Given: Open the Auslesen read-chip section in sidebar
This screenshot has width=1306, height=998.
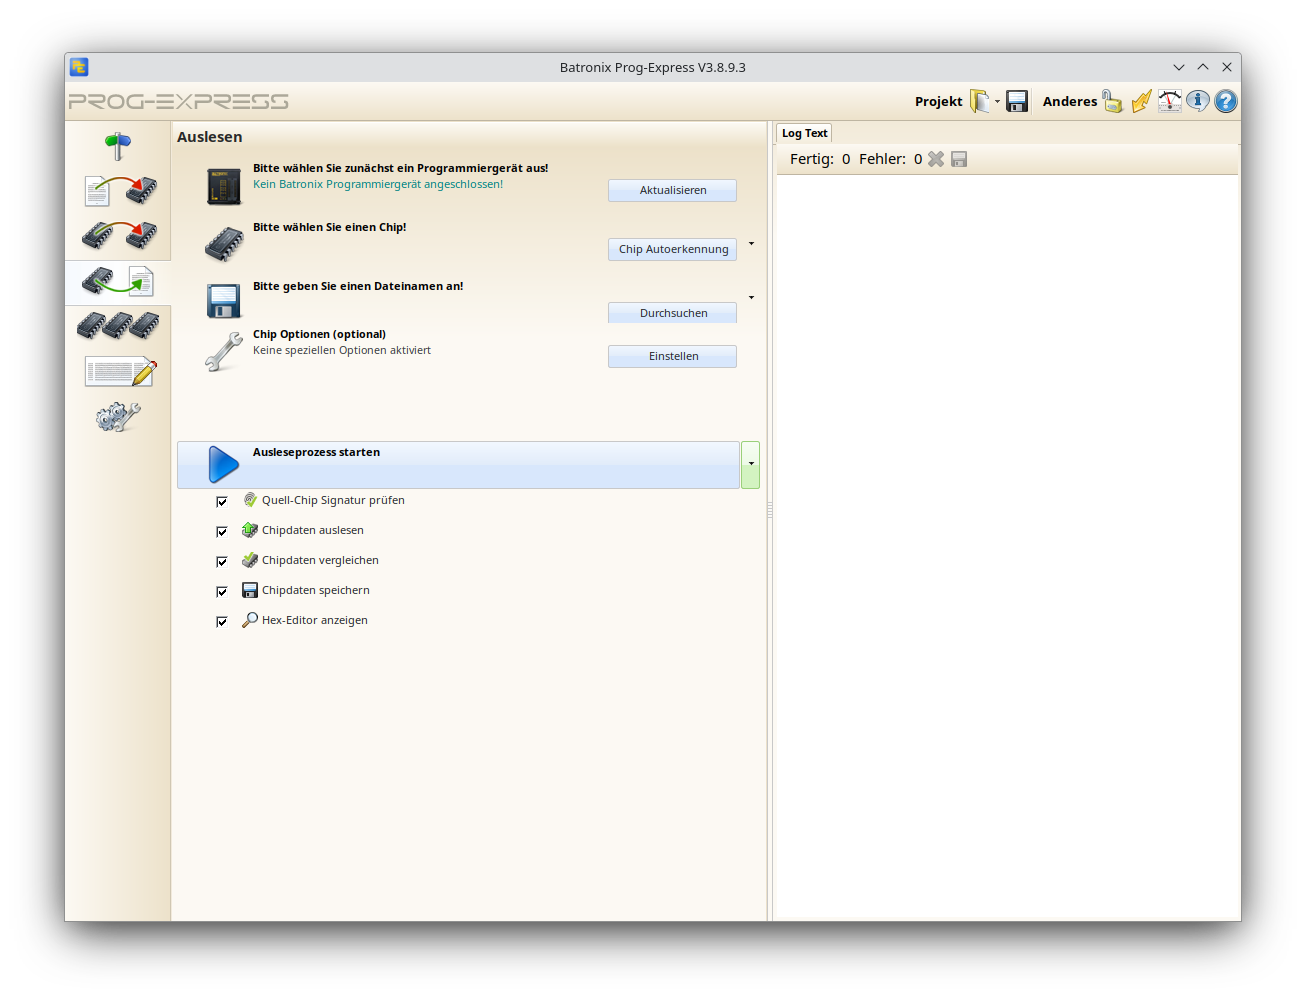Looking at the screenshot, I should [x=117, y=282].
